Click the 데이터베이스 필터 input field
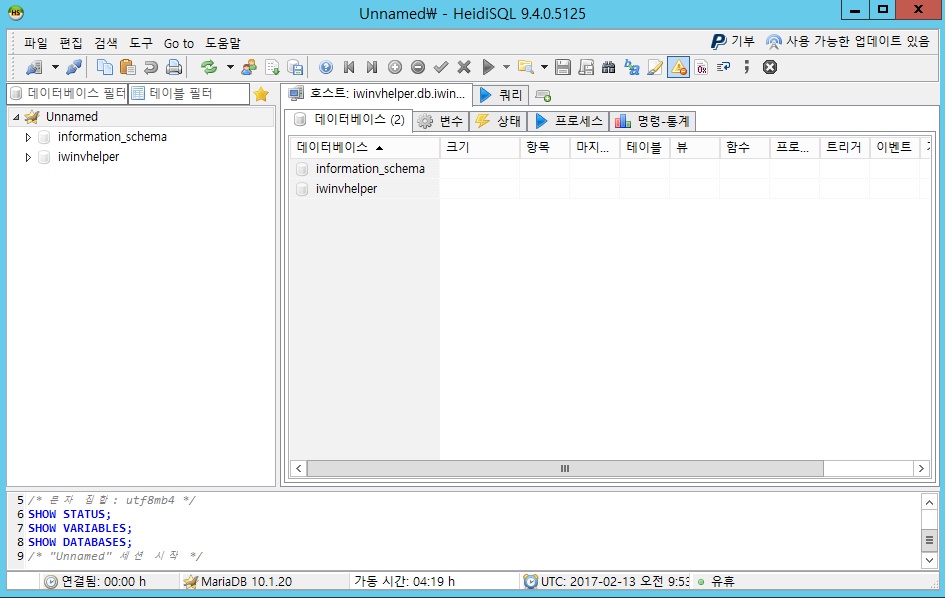 69,93
